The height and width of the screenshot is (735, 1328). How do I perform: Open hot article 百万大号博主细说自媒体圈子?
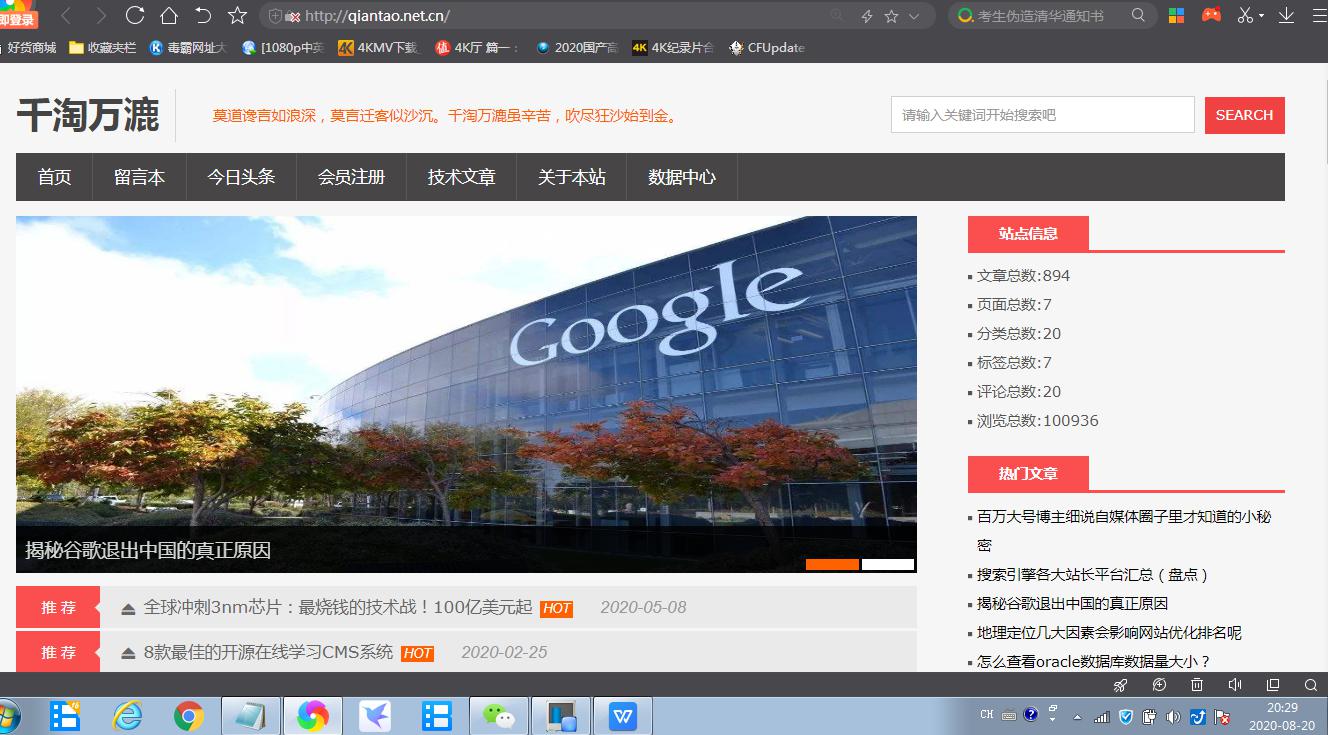(x=1124, y=531)
